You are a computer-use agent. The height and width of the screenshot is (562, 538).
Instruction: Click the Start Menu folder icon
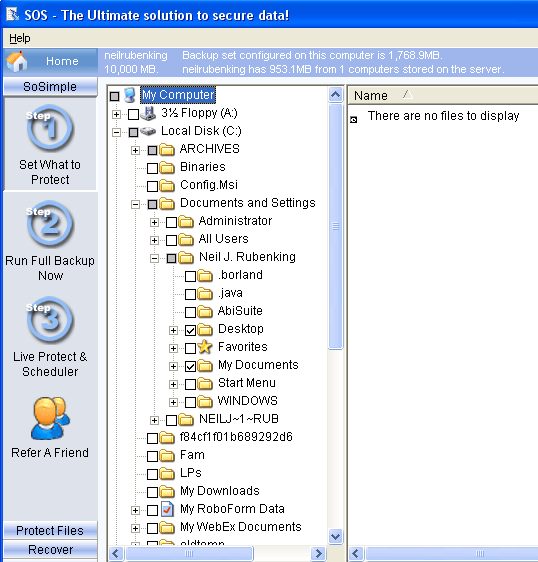(x=205, y=383)
